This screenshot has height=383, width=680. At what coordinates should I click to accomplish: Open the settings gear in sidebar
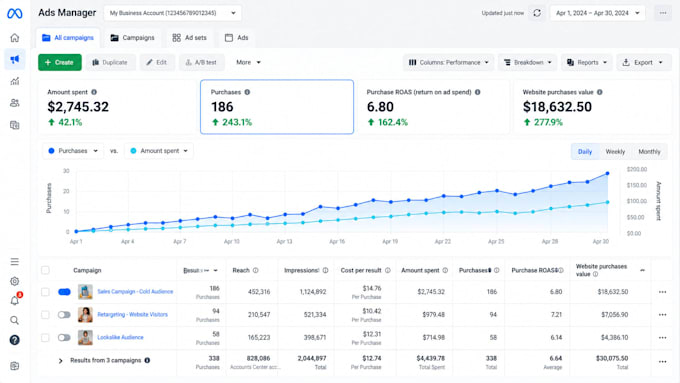(x=14, y=281)
